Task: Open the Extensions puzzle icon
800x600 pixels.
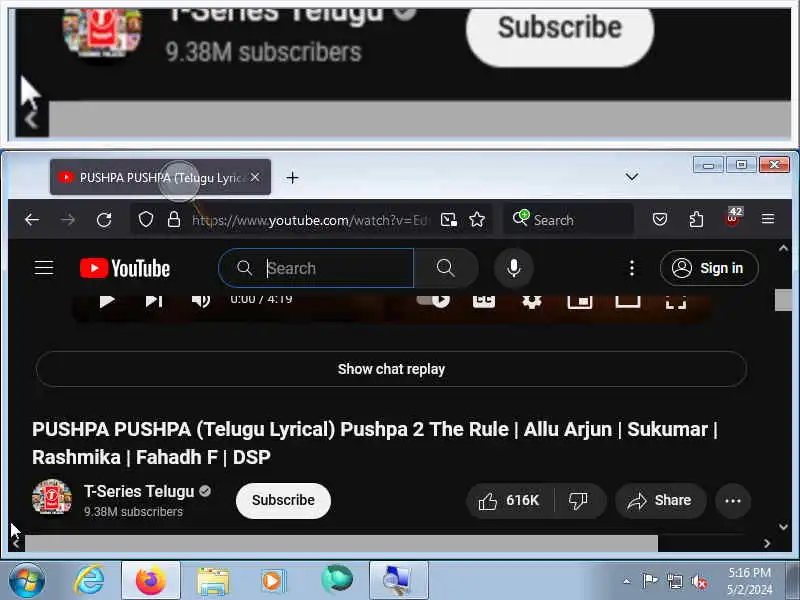Action: 696,220
